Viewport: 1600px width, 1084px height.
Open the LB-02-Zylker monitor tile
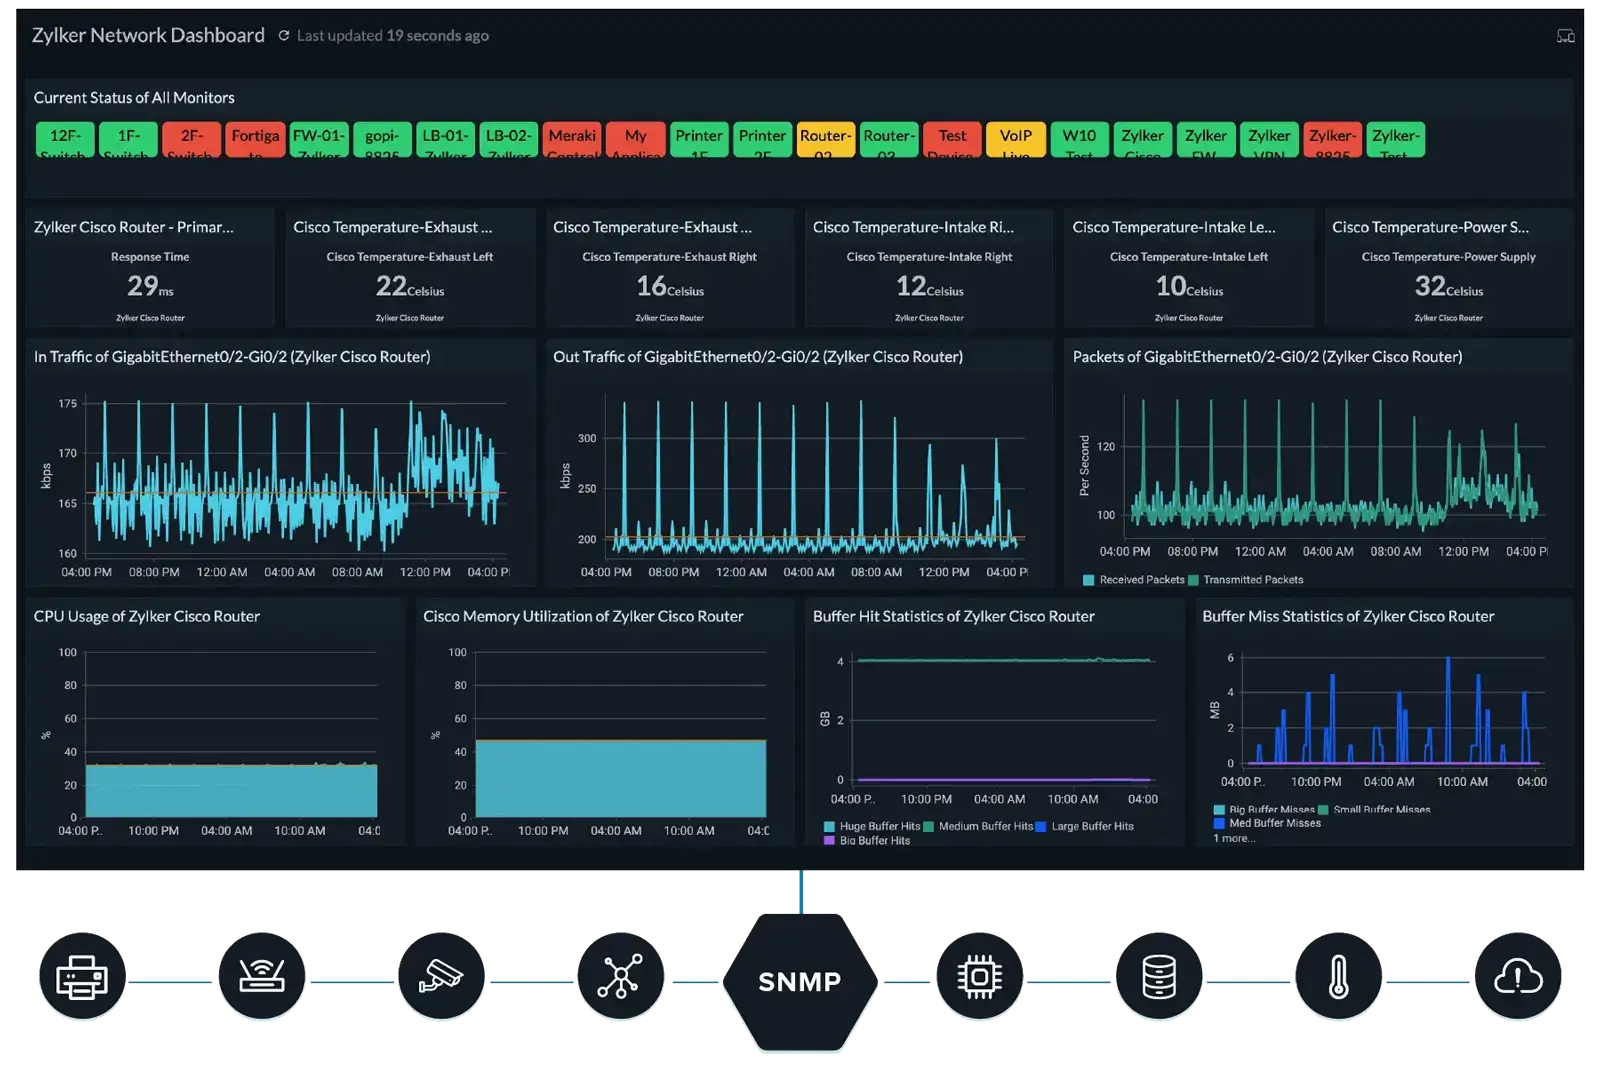click(x=509, y=140)
